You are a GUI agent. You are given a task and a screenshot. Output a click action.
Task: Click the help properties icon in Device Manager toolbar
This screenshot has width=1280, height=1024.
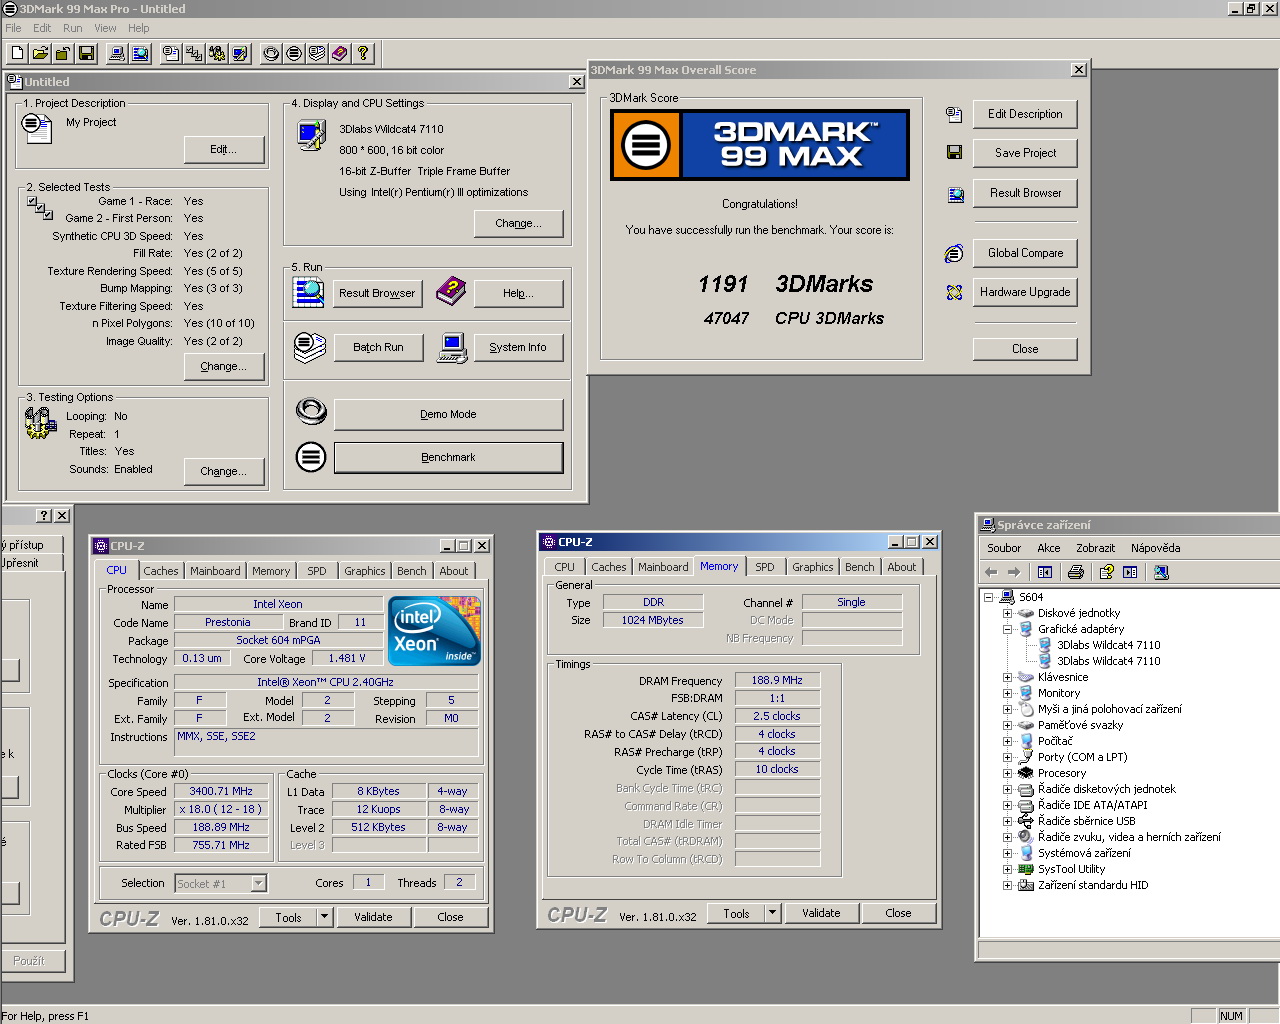pyautogui.click(x=1106, y=572)
